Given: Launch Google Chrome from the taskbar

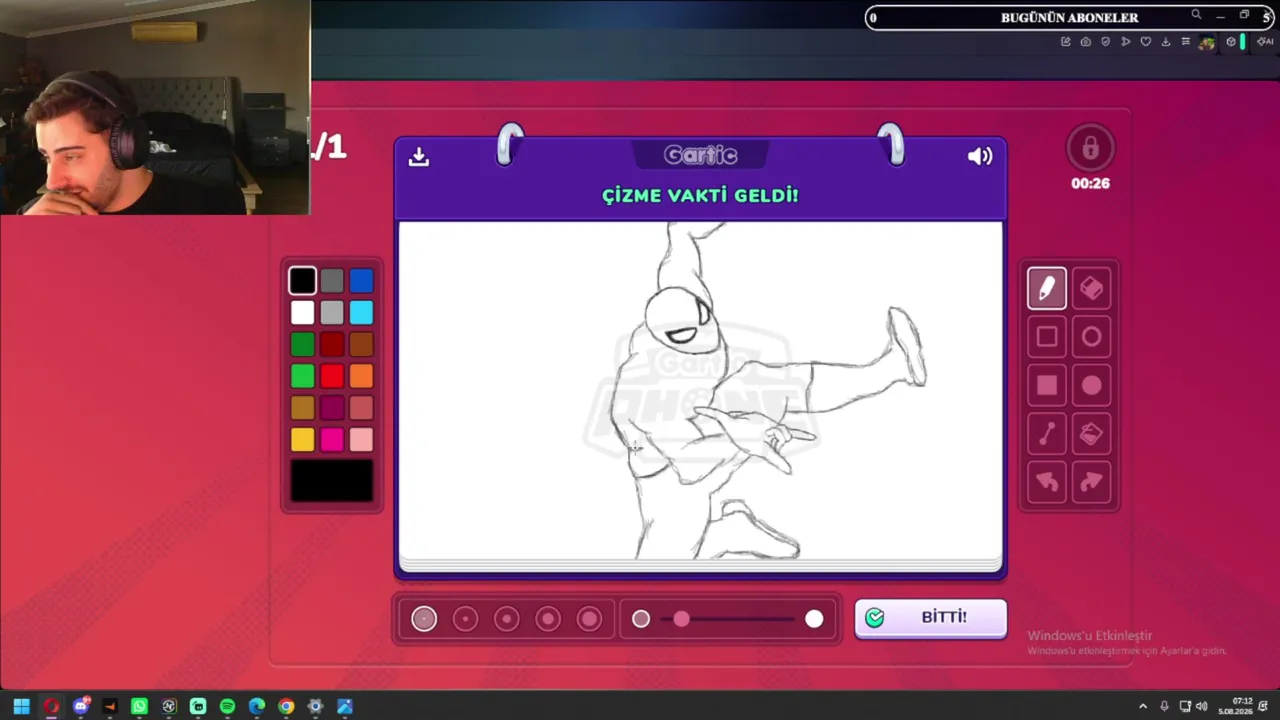Looking at the screenshot, I should pyautogui.click(x=286, y=706).
